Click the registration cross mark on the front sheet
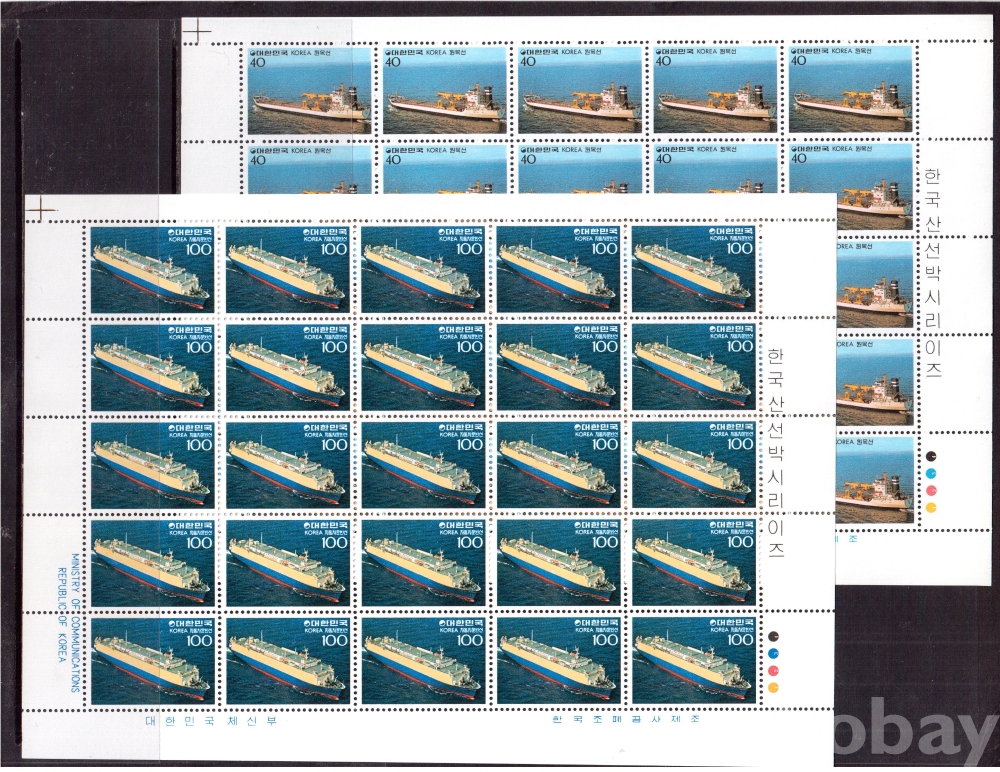This screenshot has height=772, width=1000. pyautogui.click(x=41, y=208)
